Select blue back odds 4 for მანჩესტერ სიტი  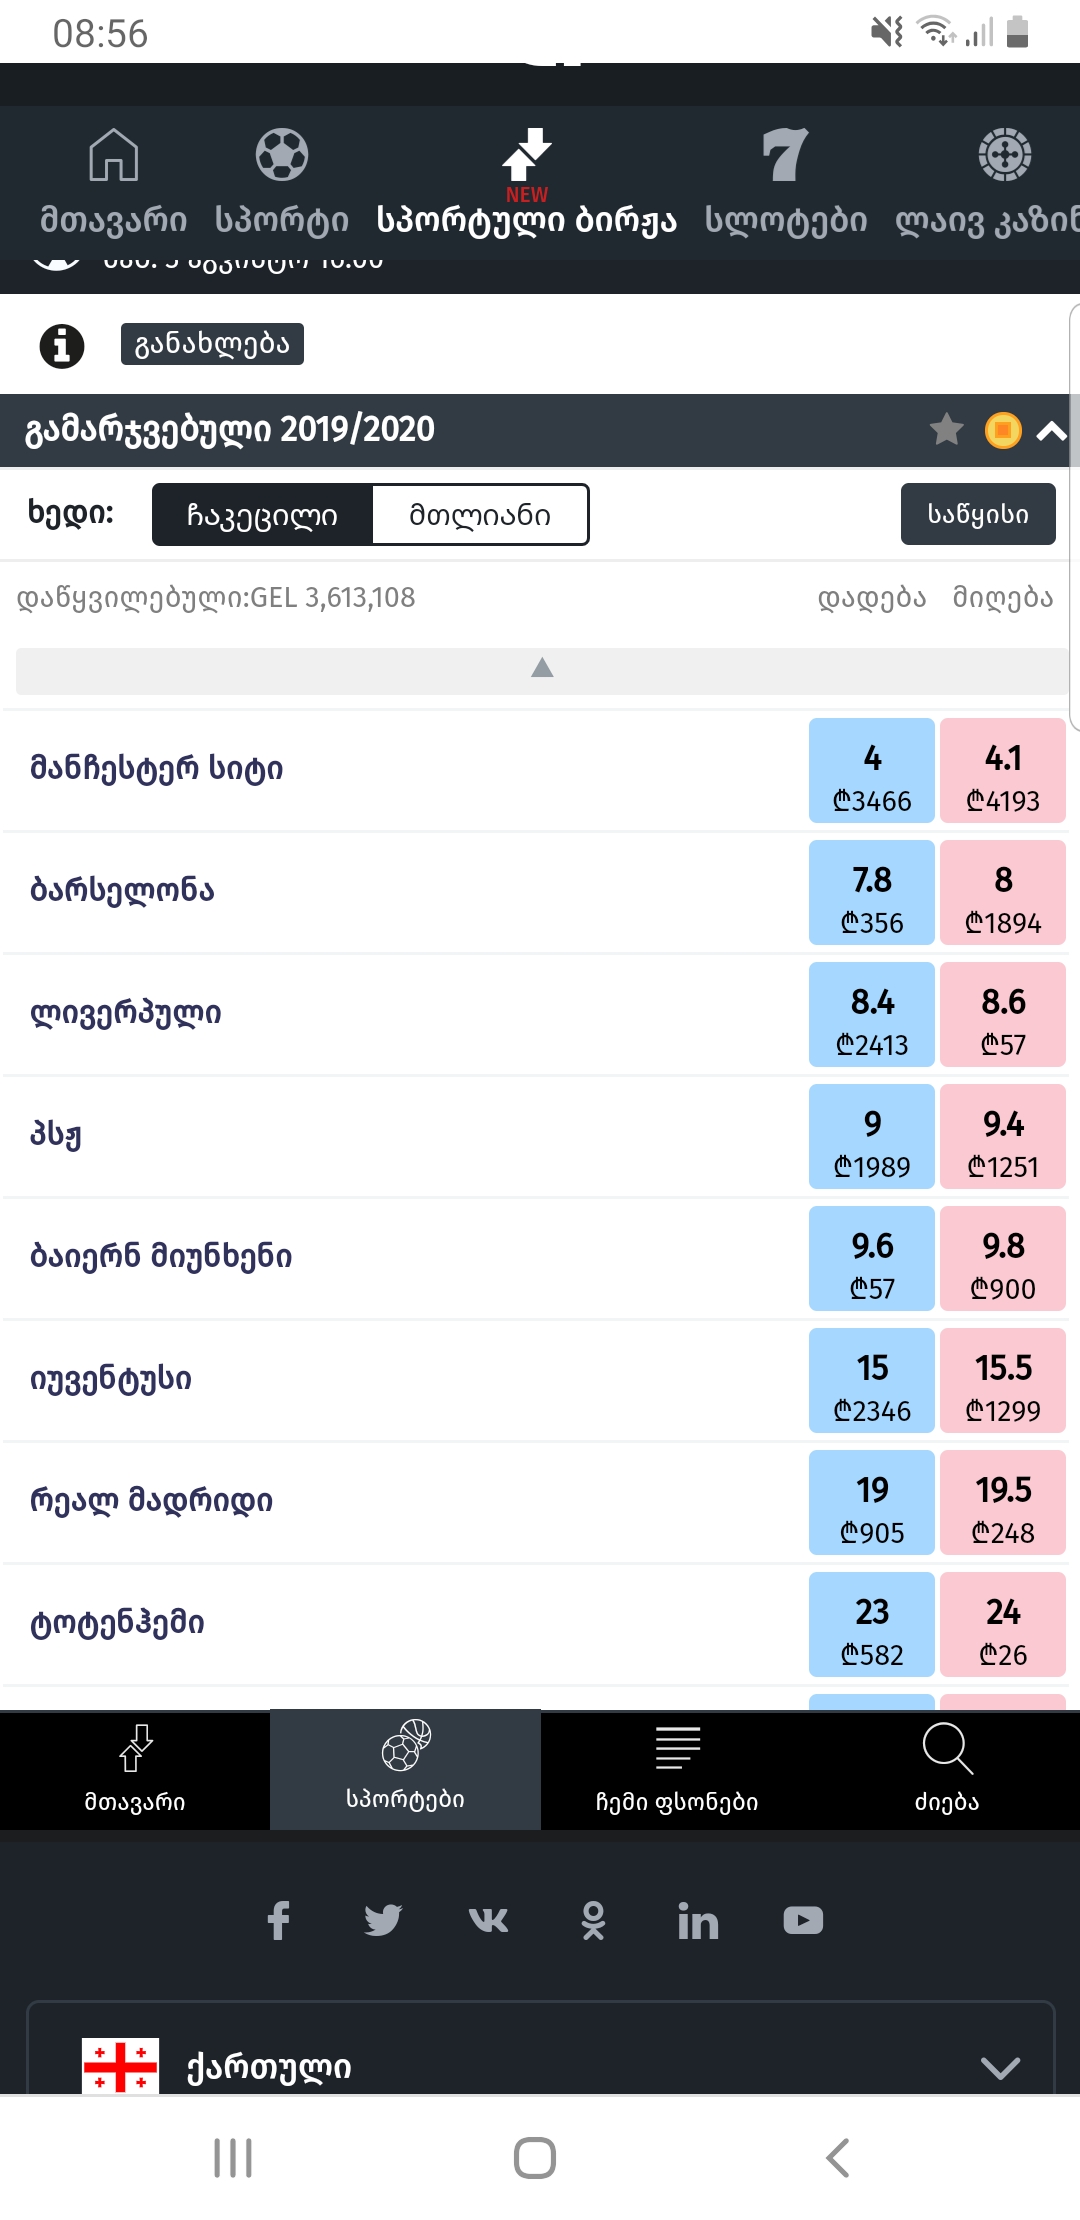(x=872, y=771)
